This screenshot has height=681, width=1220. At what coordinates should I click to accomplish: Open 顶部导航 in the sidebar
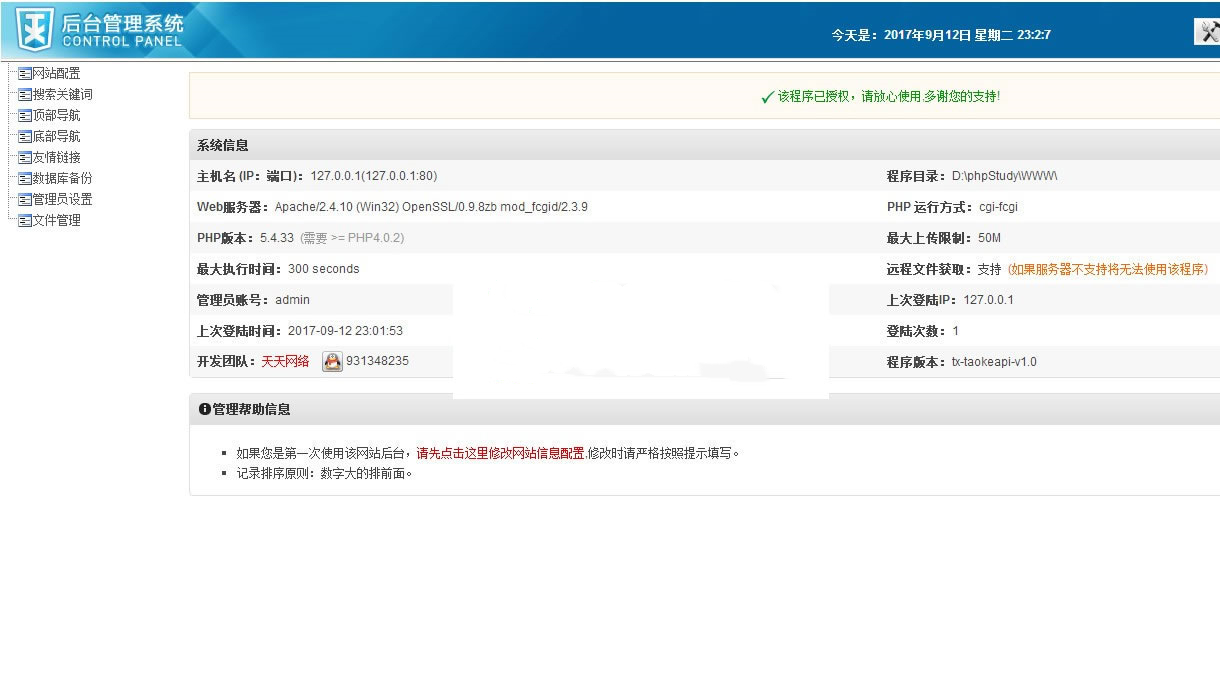pos(56,115)
